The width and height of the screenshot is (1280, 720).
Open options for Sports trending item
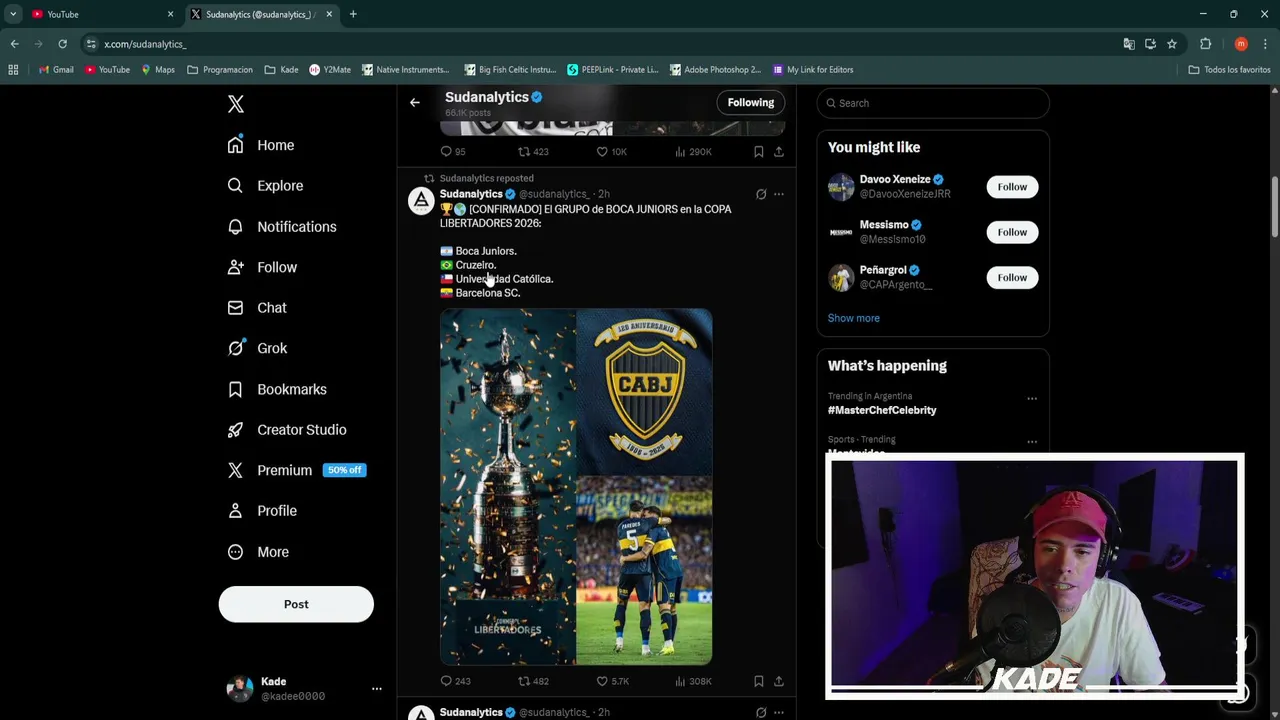(x=1031, y=441)
